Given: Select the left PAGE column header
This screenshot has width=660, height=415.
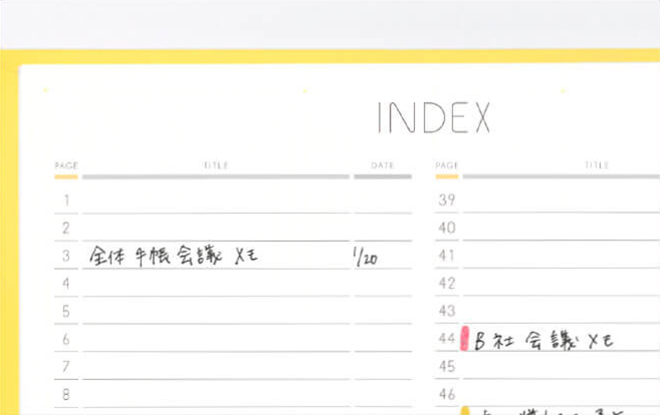Looking at the screenshot, I should coord(66,165).
